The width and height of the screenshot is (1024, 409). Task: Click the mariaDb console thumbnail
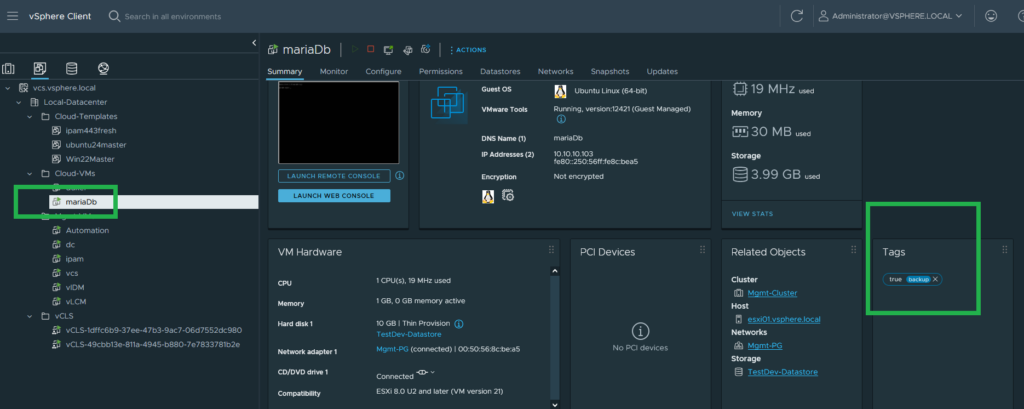(338, 122)
